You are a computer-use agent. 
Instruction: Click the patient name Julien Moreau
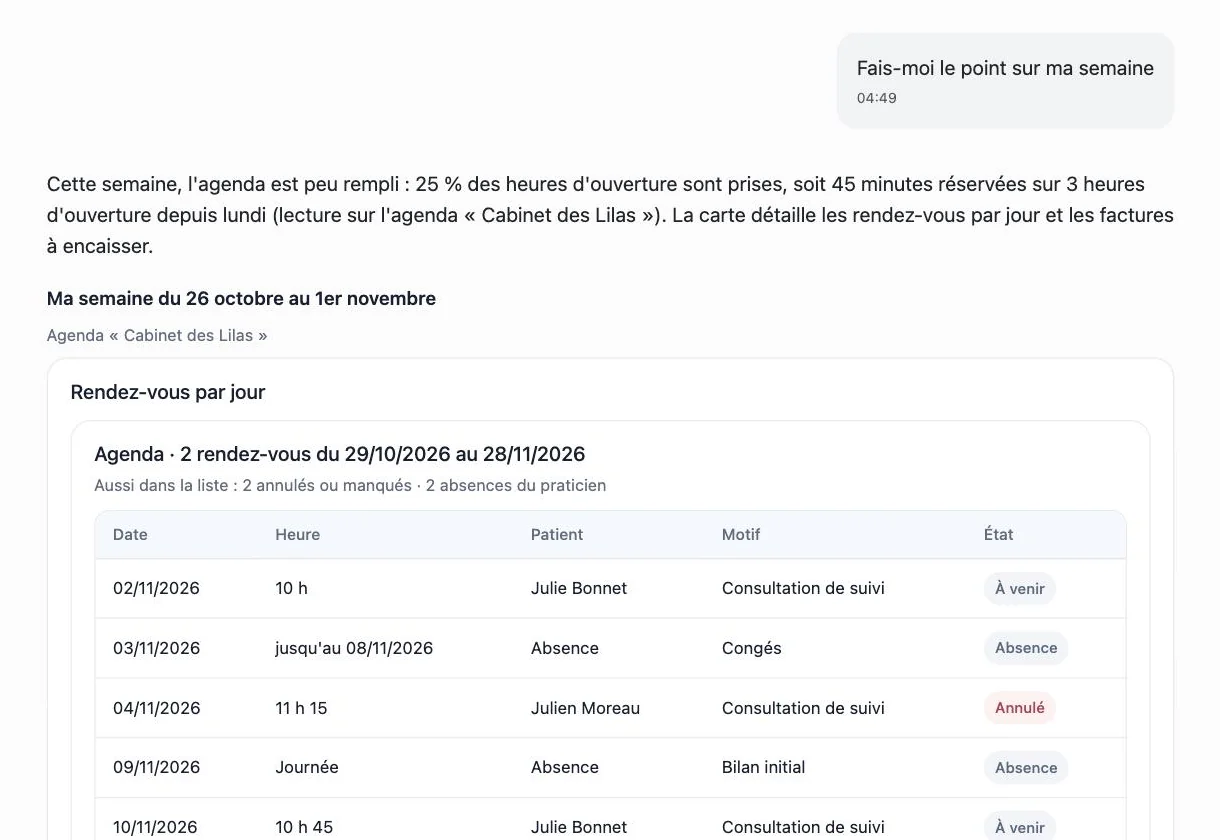pos(585,708)
